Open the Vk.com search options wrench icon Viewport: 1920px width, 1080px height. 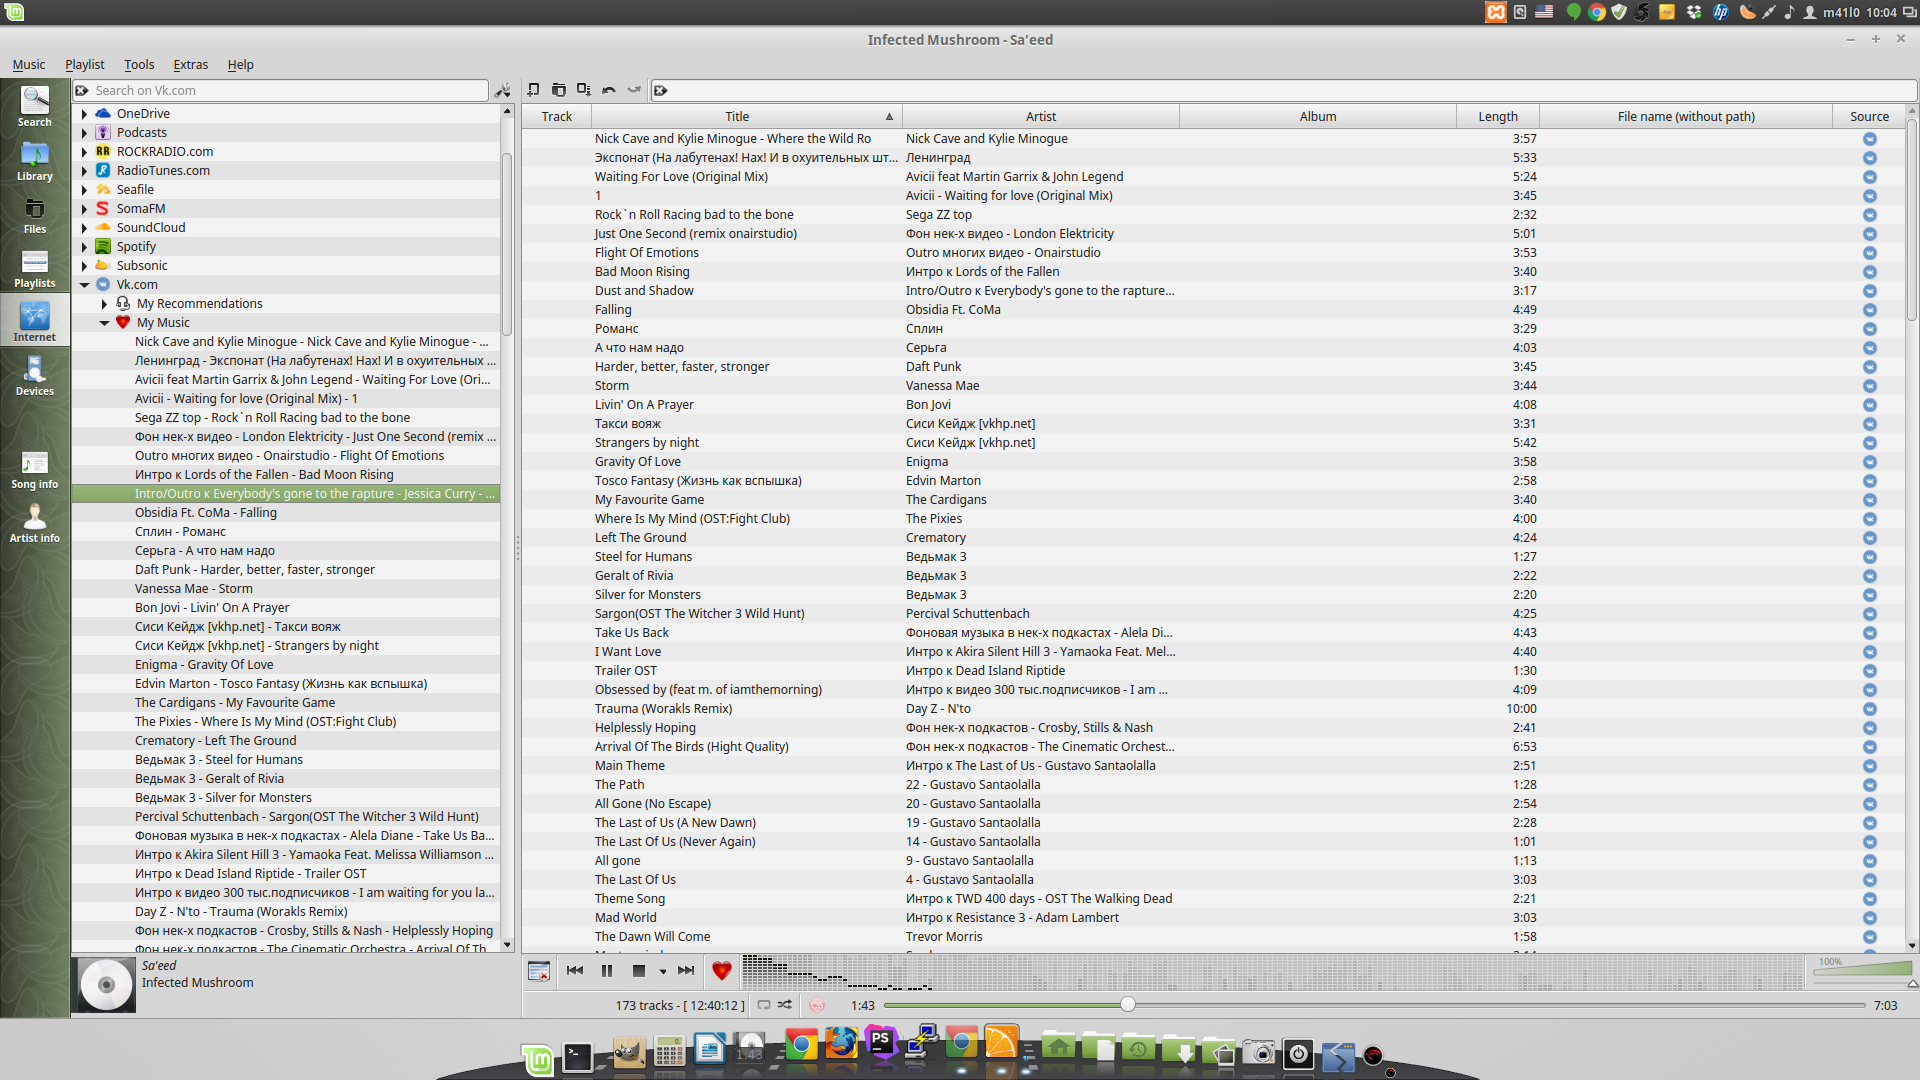[503, 90]
